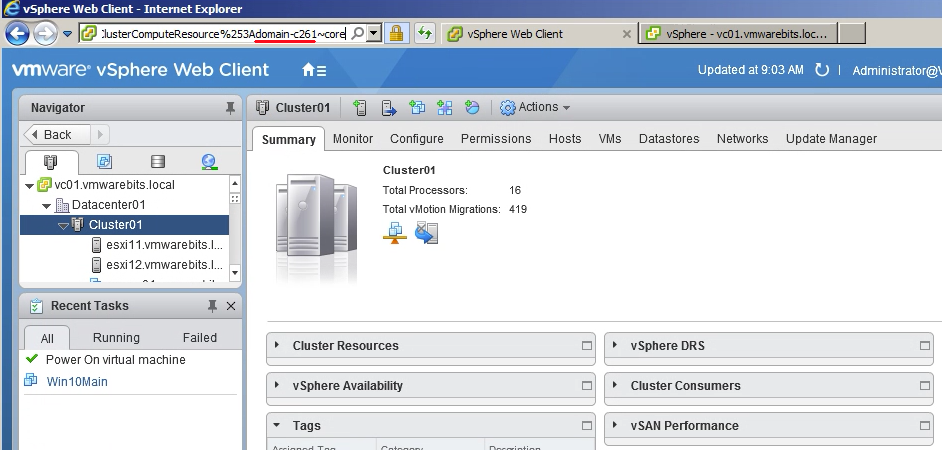Click the New Resource Pool toolbar icon
Screen dimensions: 942x450
coord(472,108)
